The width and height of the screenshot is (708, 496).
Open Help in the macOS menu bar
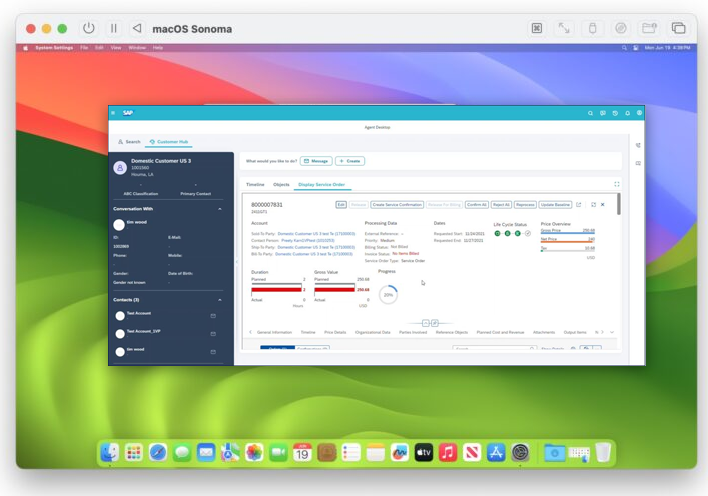[158, 47]
